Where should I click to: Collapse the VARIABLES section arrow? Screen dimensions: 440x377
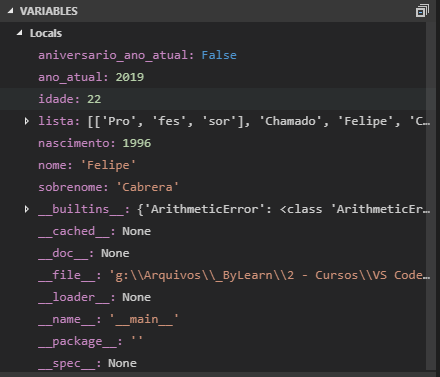[x=11, y=11]
